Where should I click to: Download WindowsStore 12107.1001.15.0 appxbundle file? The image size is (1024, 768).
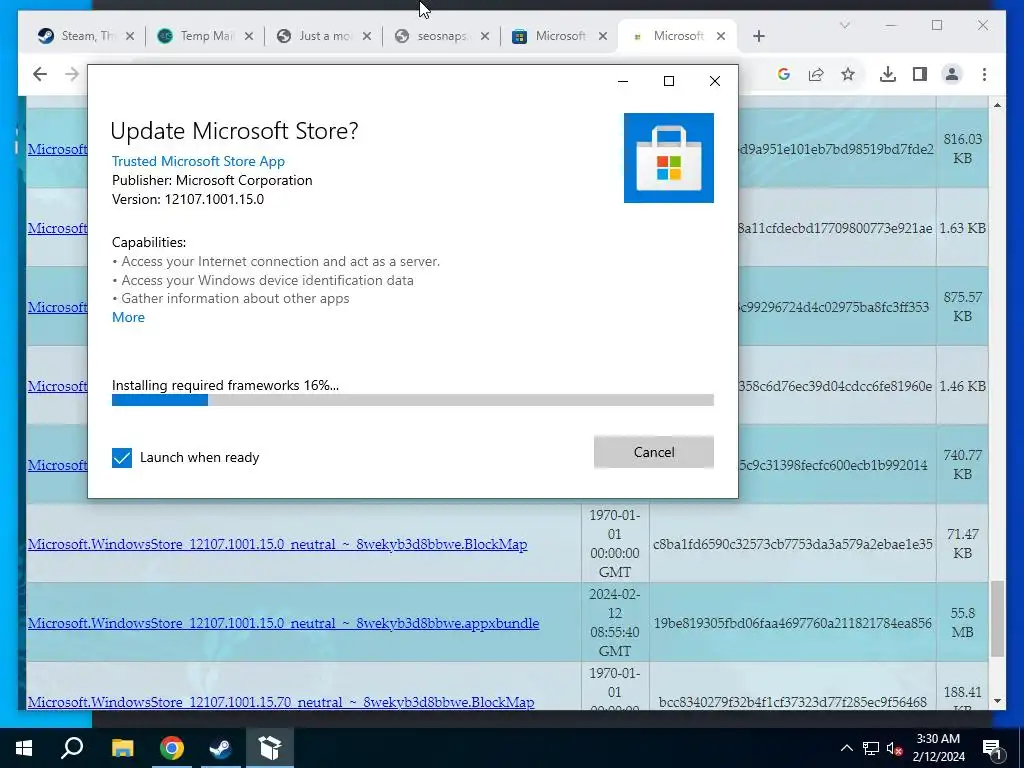coord(283,623)
